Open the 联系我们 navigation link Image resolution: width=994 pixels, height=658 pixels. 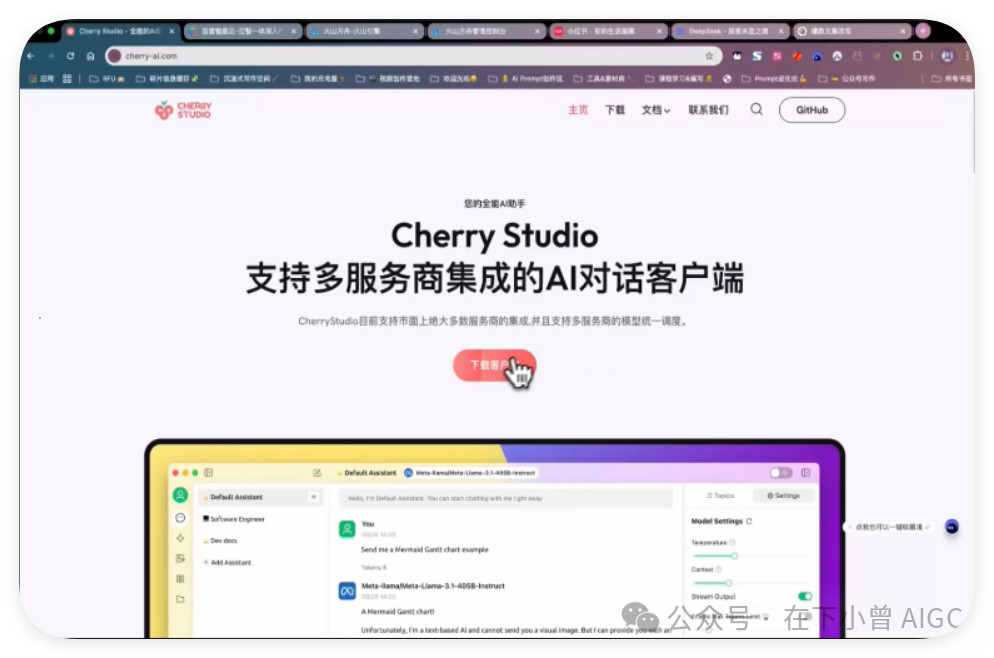click(x=708, y=110)
